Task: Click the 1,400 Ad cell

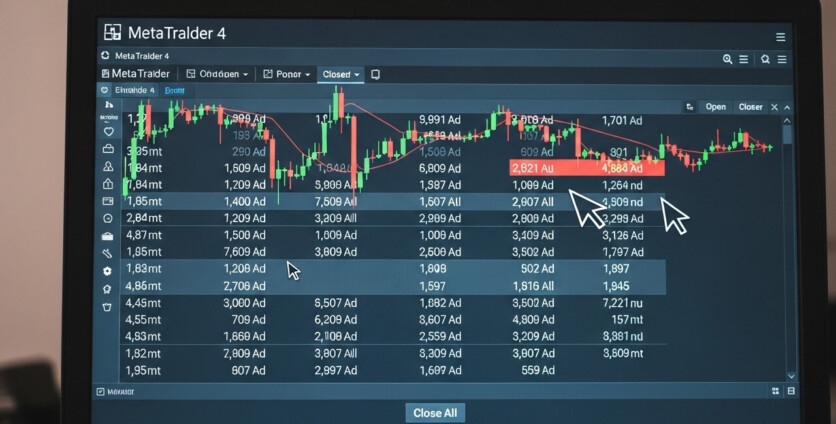Action: 245,202
